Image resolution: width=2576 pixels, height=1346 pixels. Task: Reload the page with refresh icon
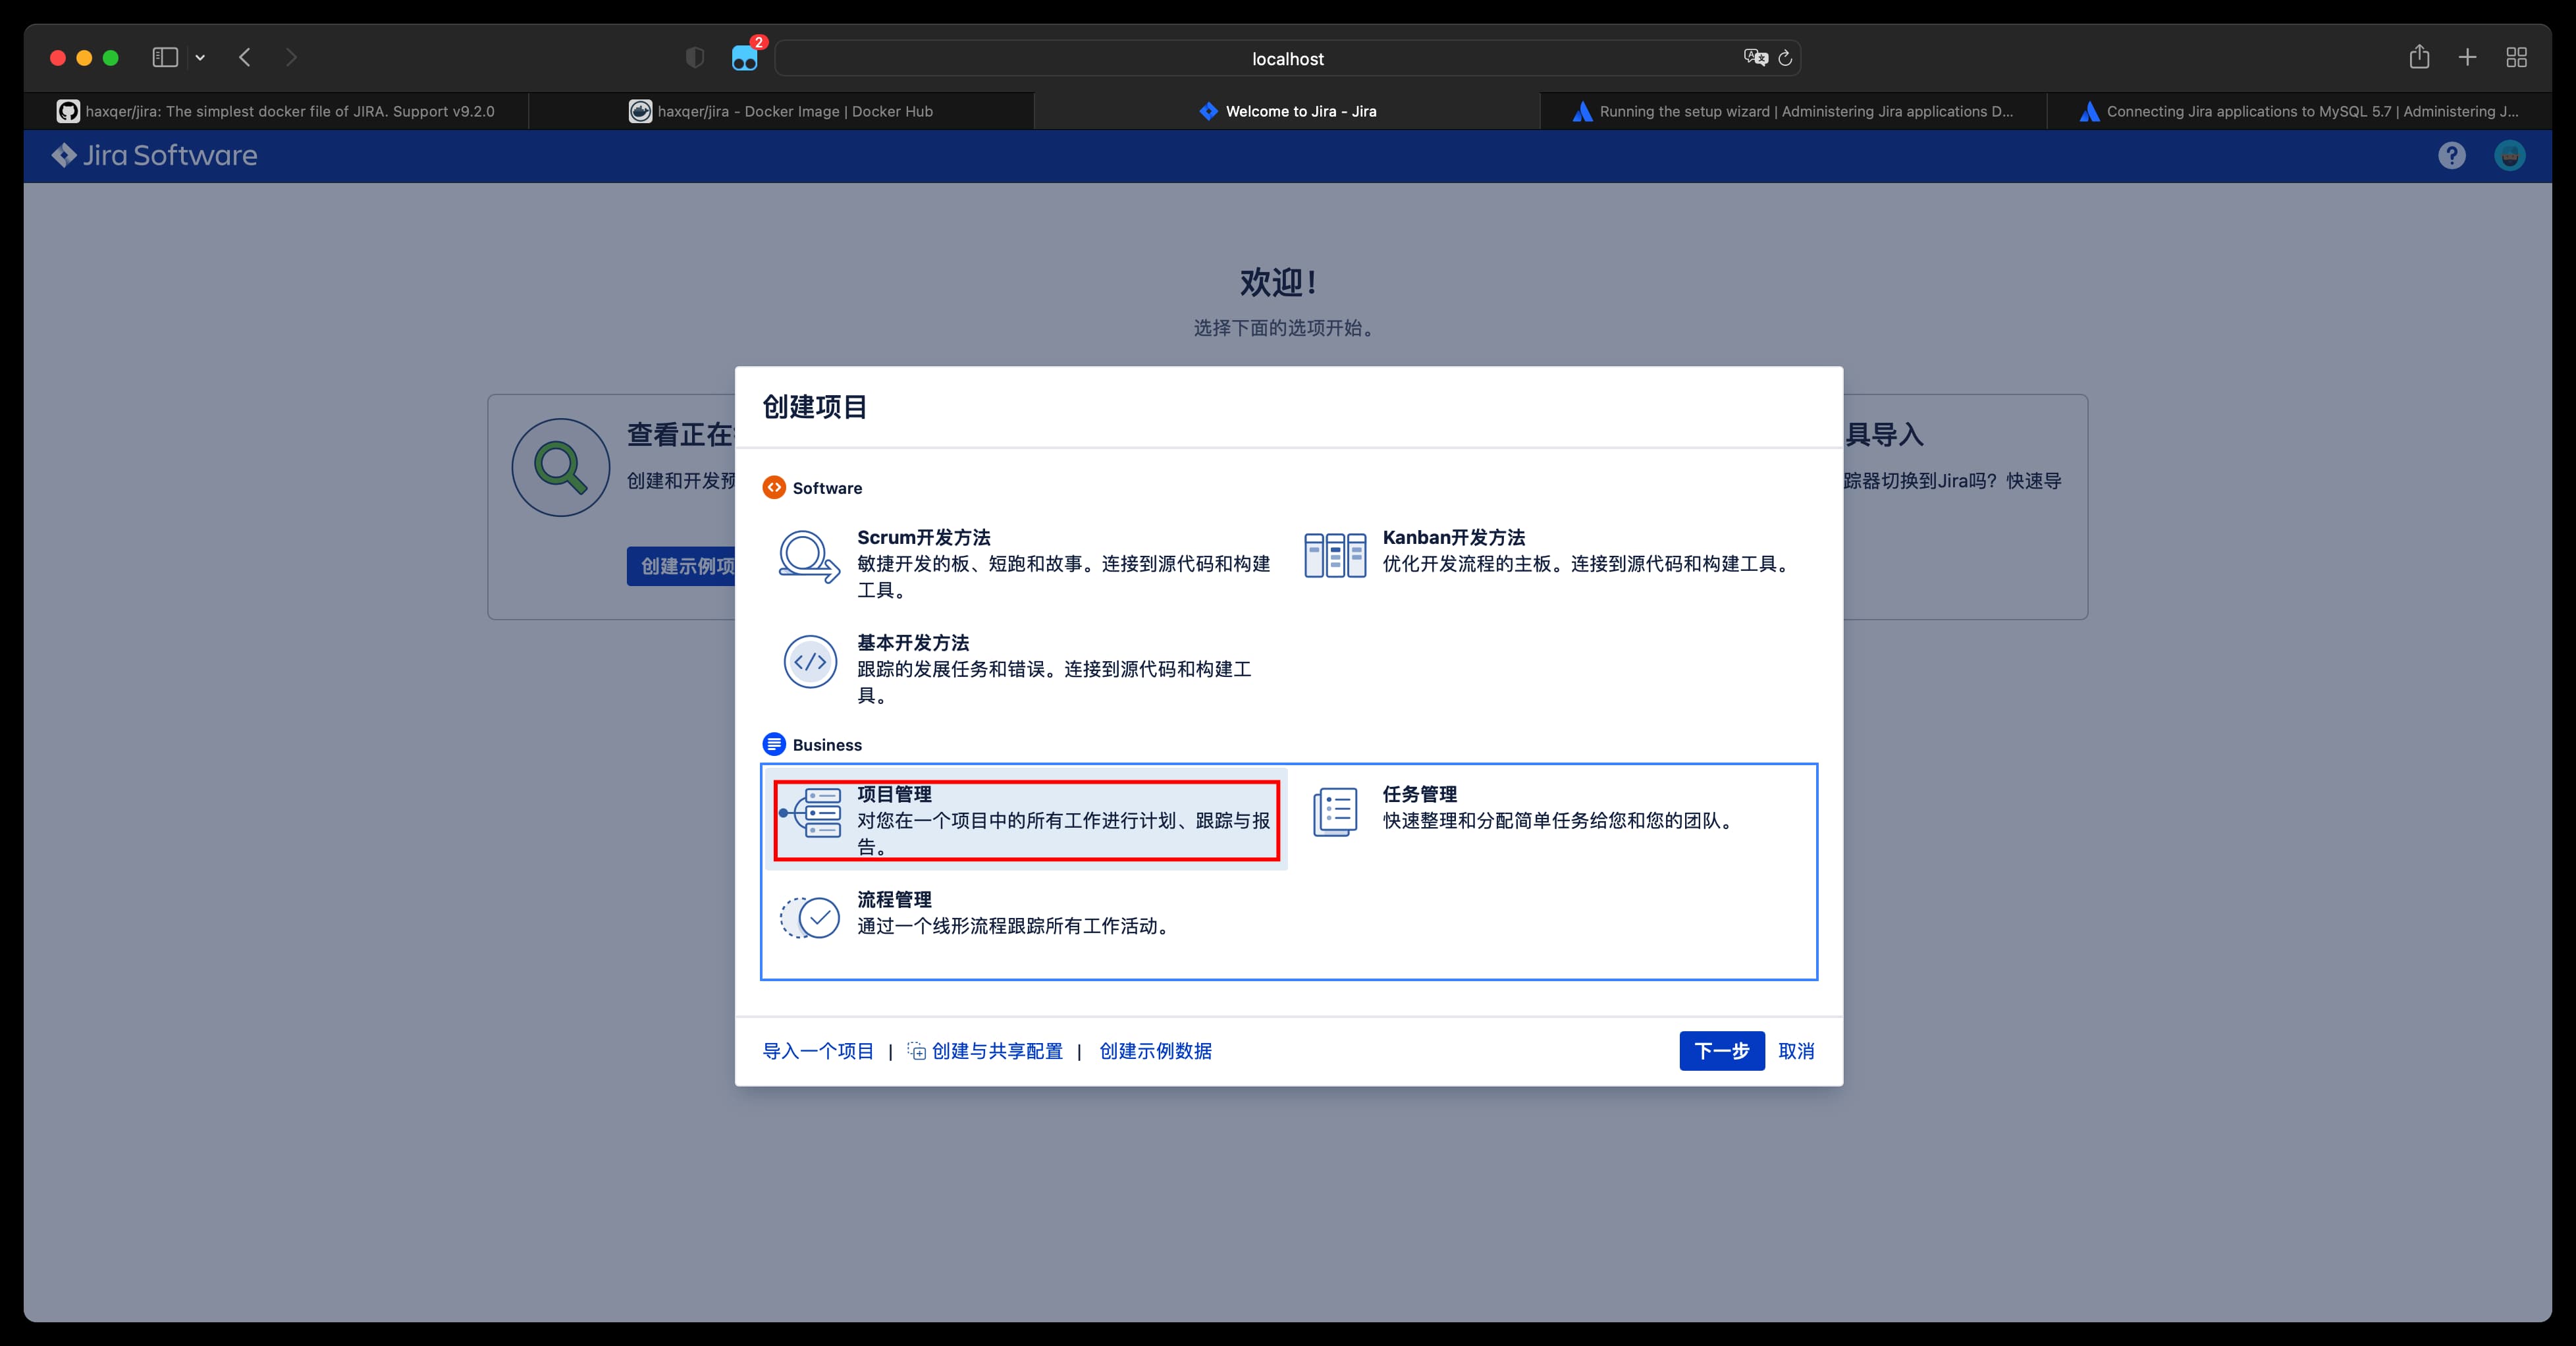tap(1785, 58)
